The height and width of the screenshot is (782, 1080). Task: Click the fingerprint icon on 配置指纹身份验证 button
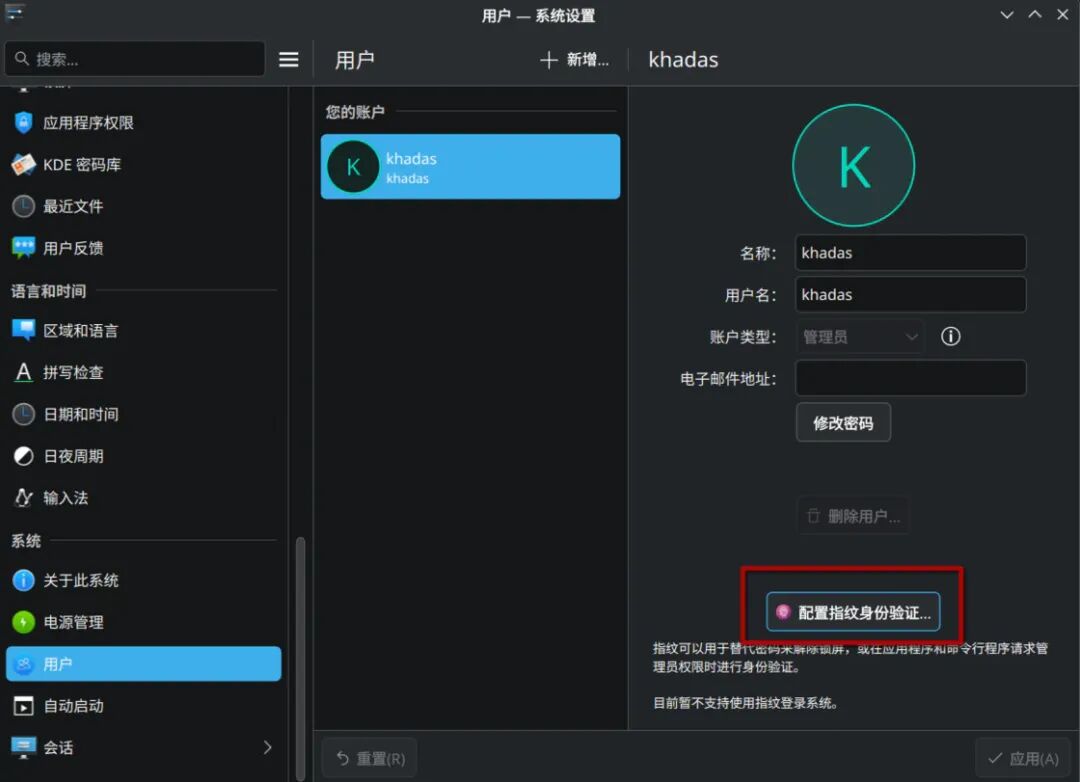[x=782, y=612]
